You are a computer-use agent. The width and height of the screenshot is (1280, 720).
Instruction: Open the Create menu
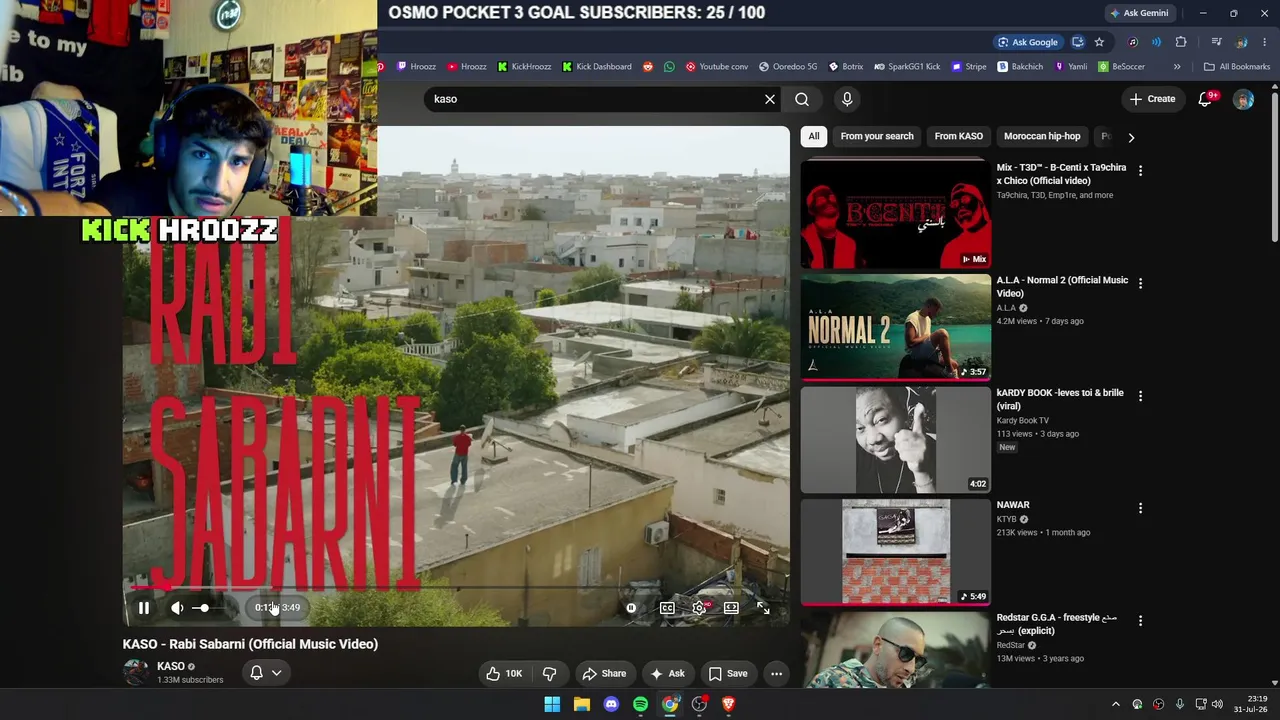(x=1152, y=99)
